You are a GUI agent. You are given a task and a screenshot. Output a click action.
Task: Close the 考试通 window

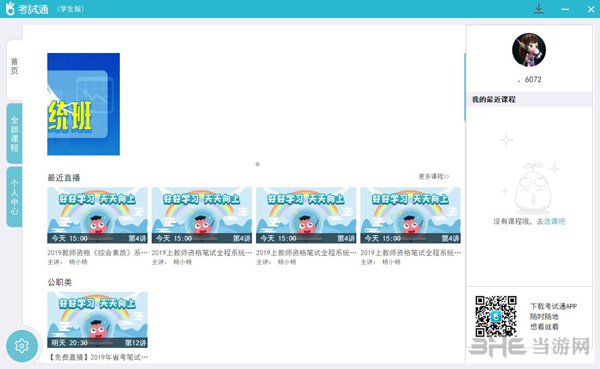(x=591, y=9)
